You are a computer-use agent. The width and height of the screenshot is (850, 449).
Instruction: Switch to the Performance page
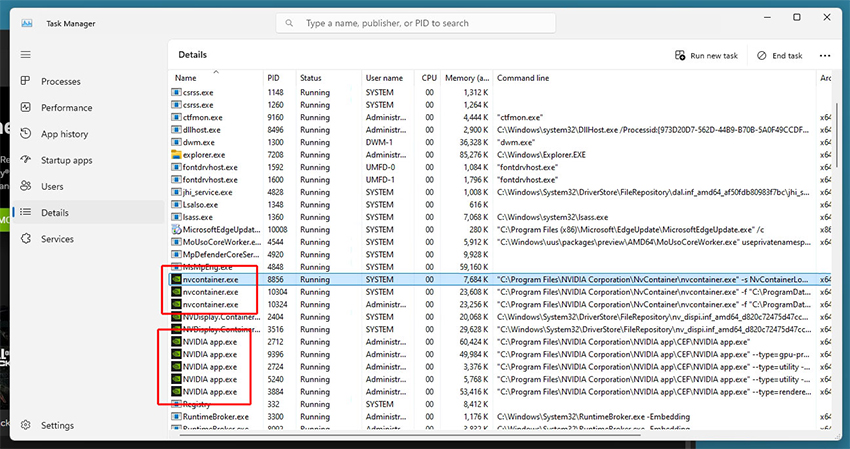click(88, 107)
